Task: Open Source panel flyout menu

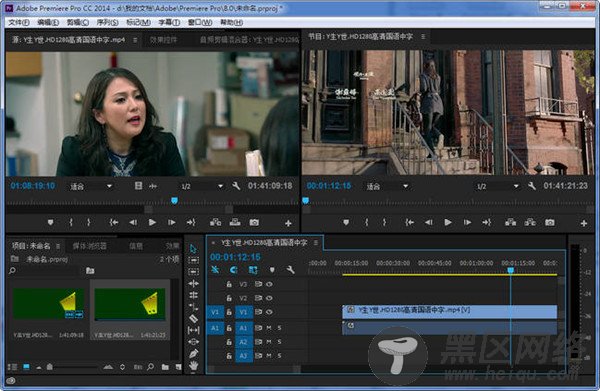Action: tap(135, 40)
